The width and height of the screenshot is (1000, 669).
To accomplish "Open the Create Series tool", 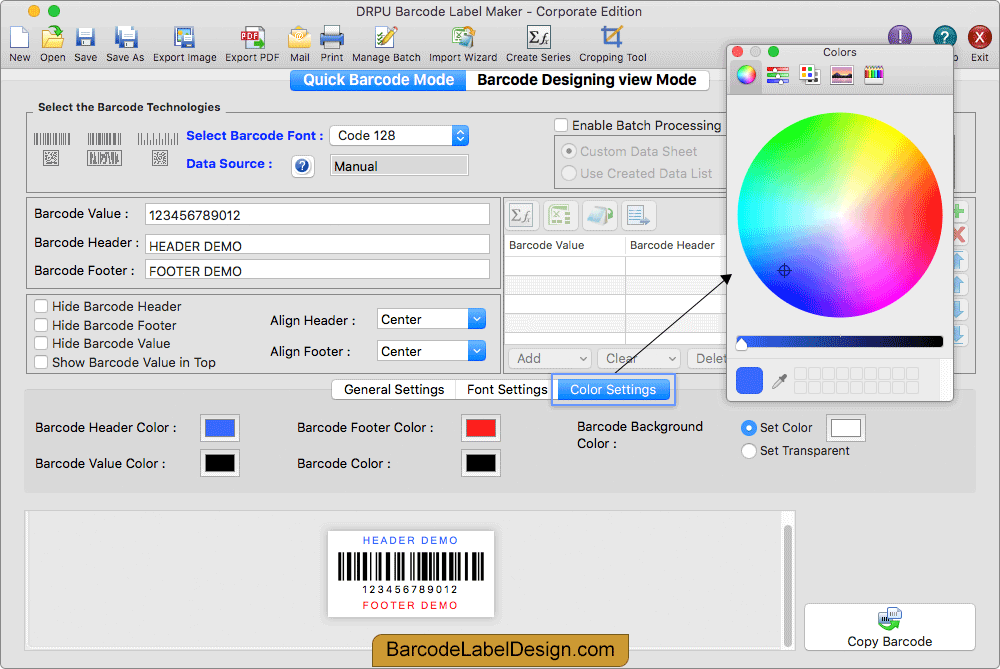I will [x=538, y=38].
